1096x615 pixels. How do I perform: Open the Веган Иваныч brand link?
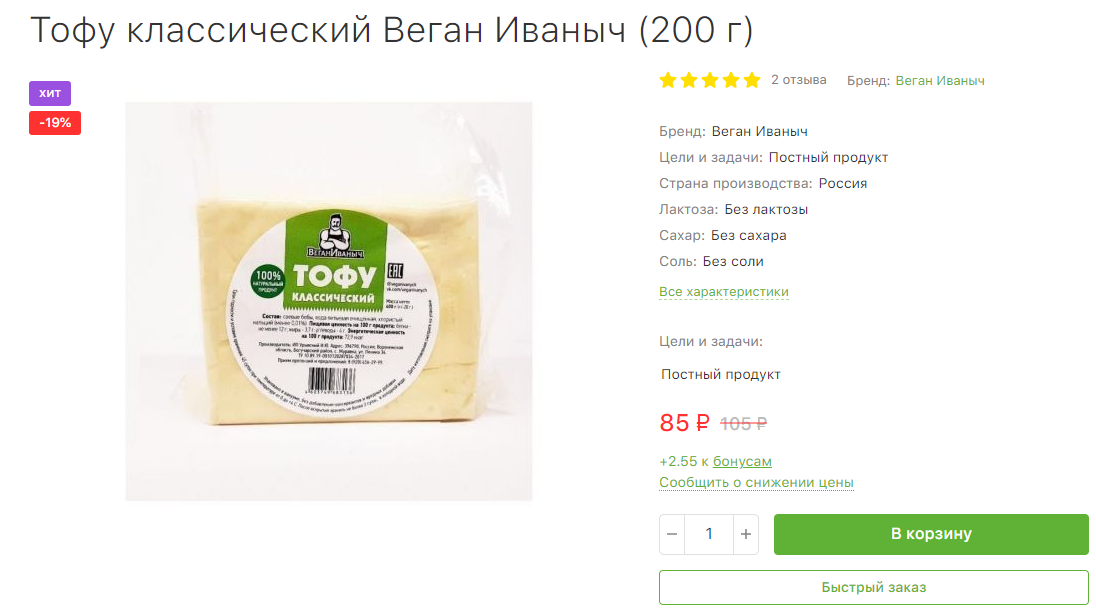pyautogui.click(x=939, y=81)
